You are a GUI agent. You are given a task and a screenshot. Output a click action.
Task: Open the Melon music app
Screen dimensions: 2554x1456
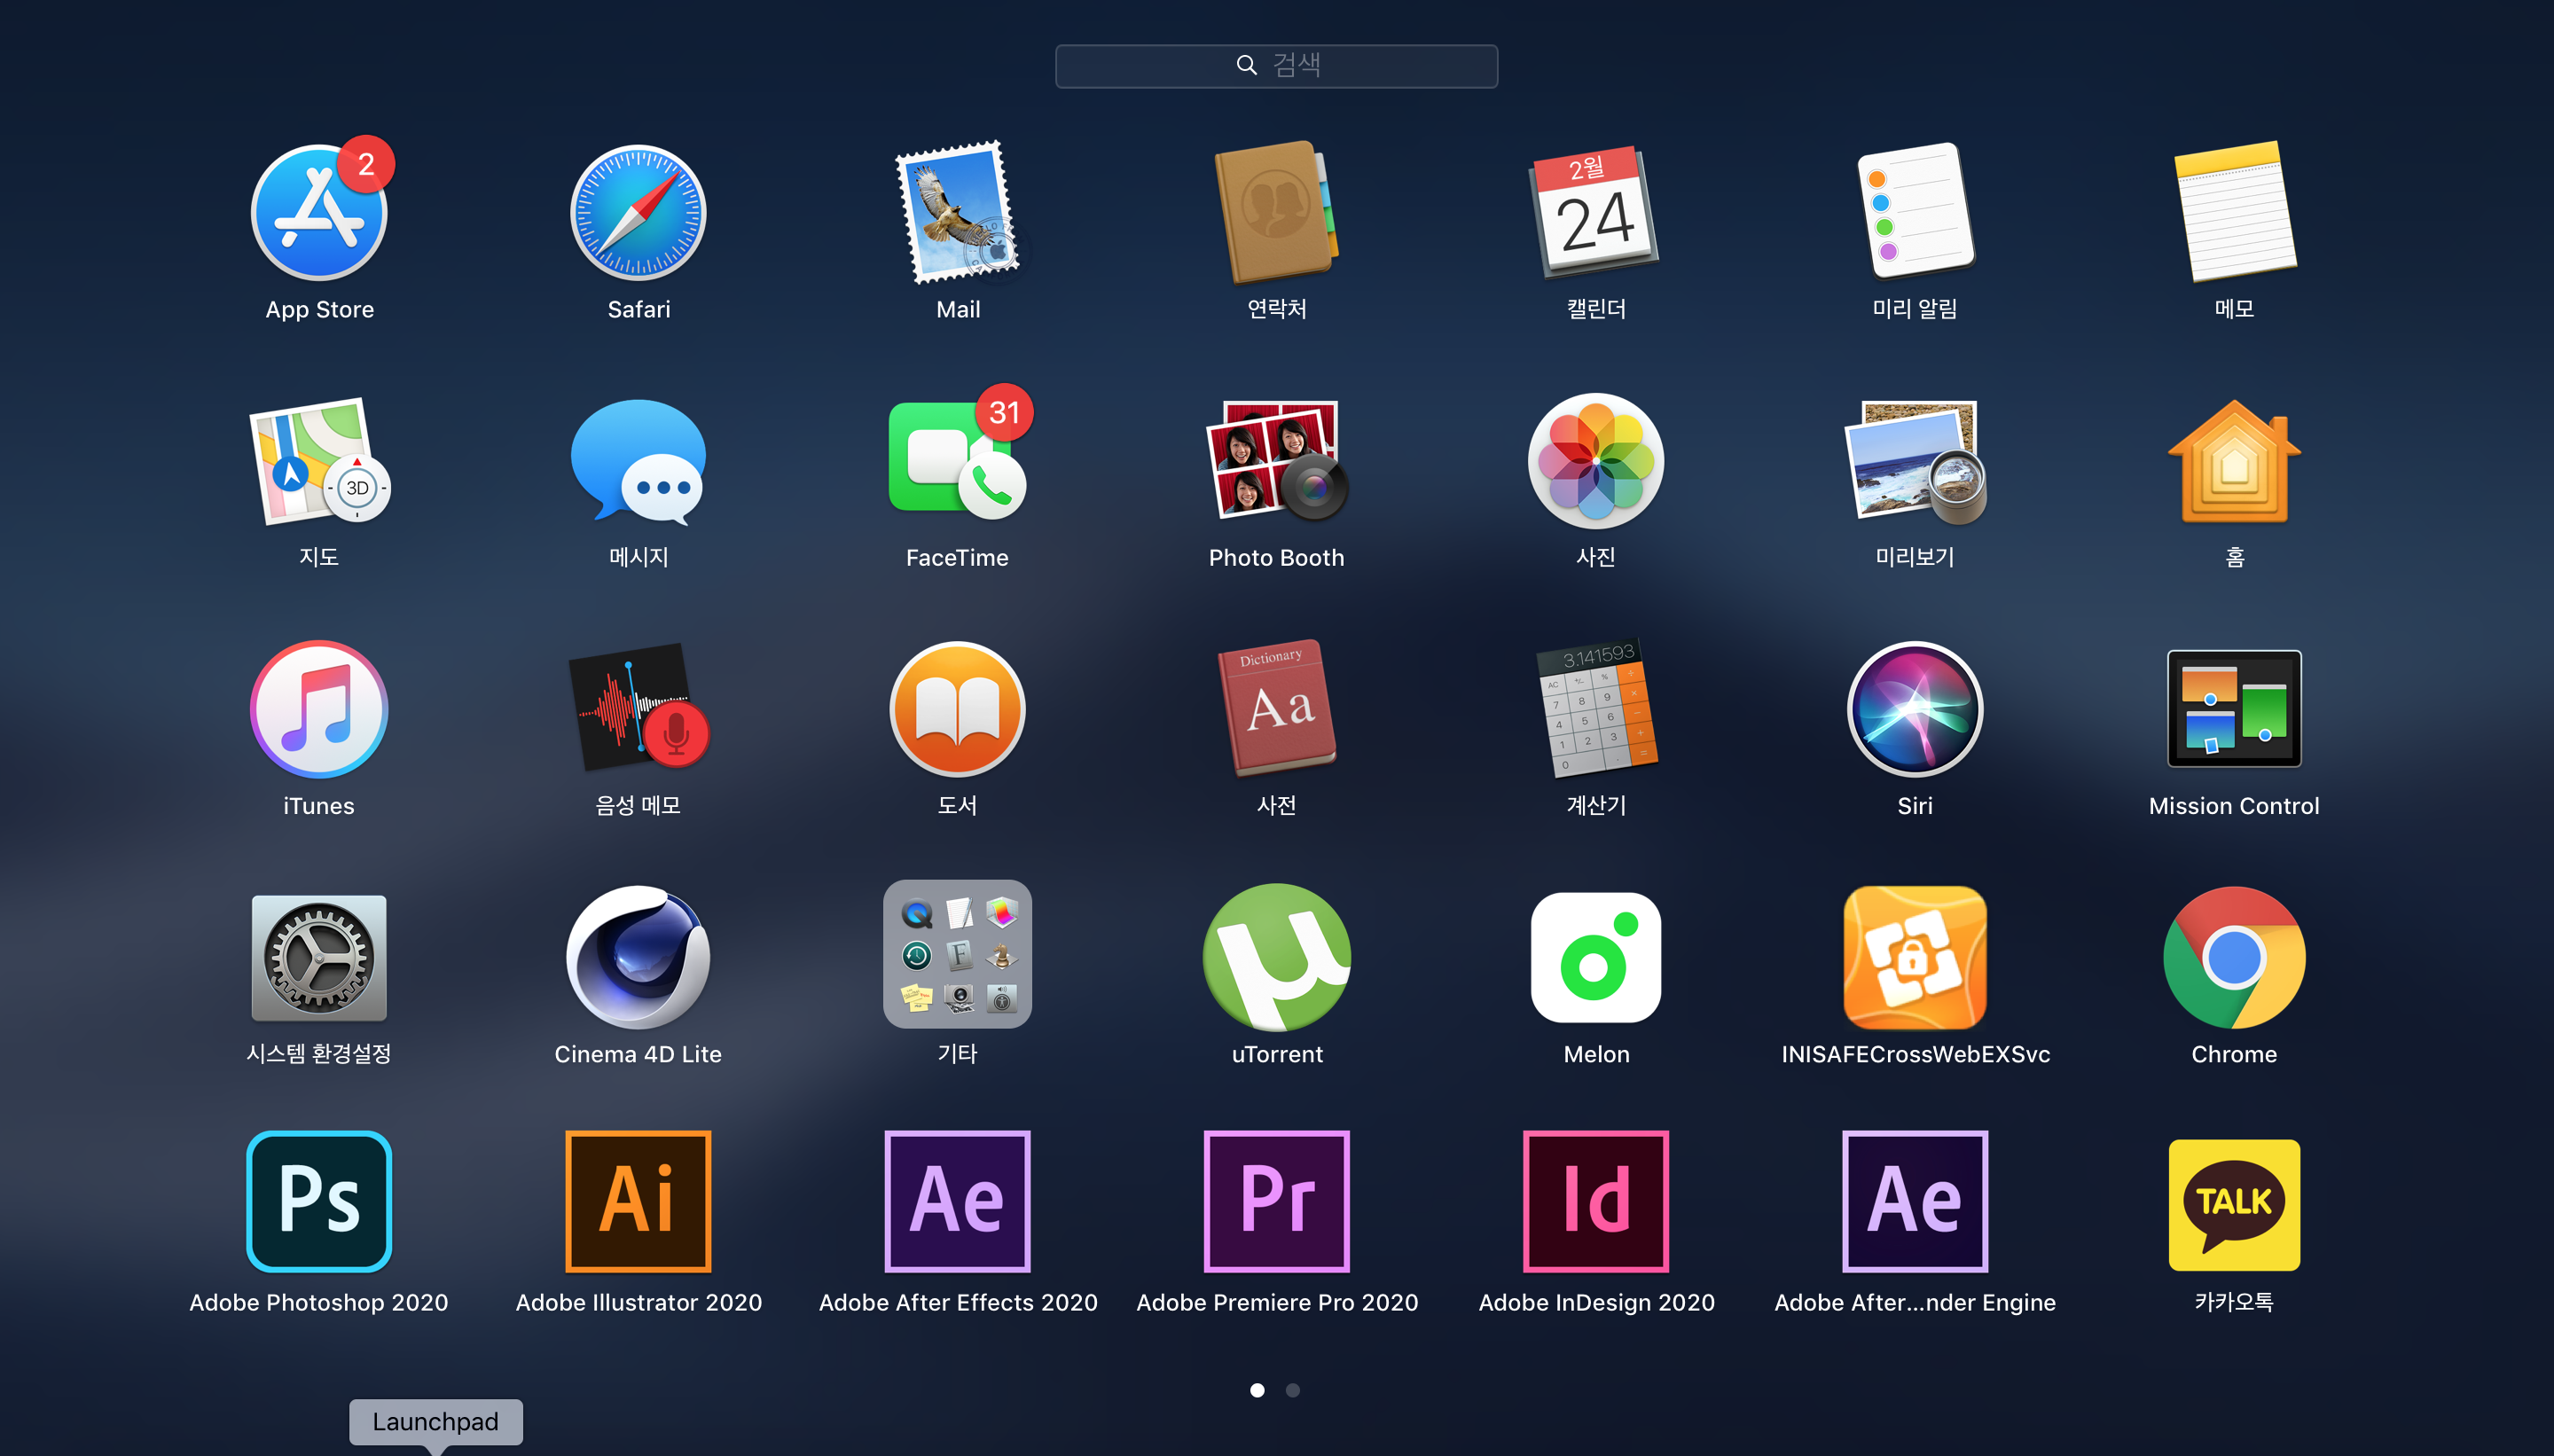tap(1596, 958)
